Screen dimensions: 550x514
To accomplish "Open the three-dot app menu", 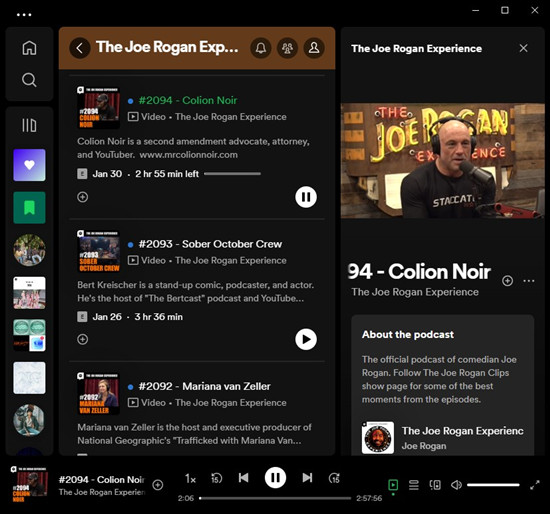I will tap(24, 15).
